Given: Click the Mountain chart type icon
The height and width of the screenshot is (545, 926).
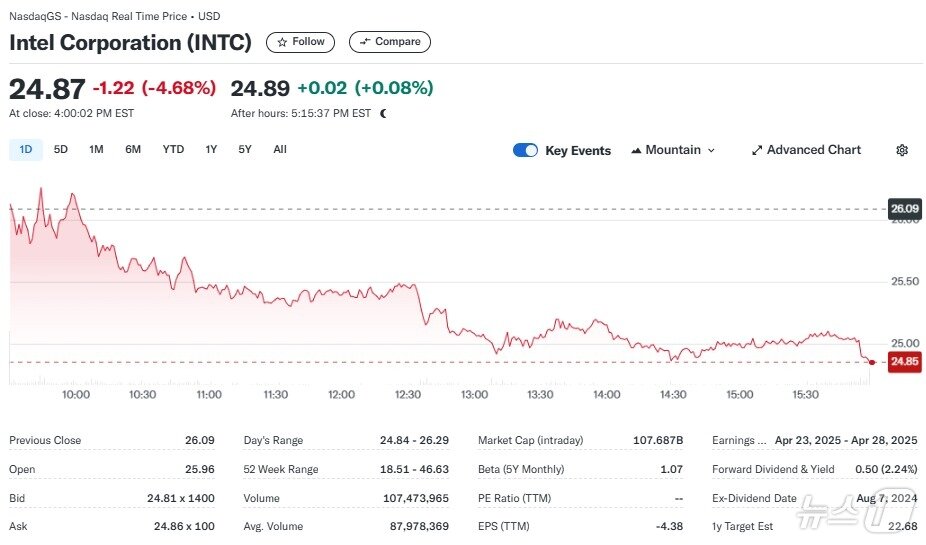Looking at the screenshot, I should point(636,150).
